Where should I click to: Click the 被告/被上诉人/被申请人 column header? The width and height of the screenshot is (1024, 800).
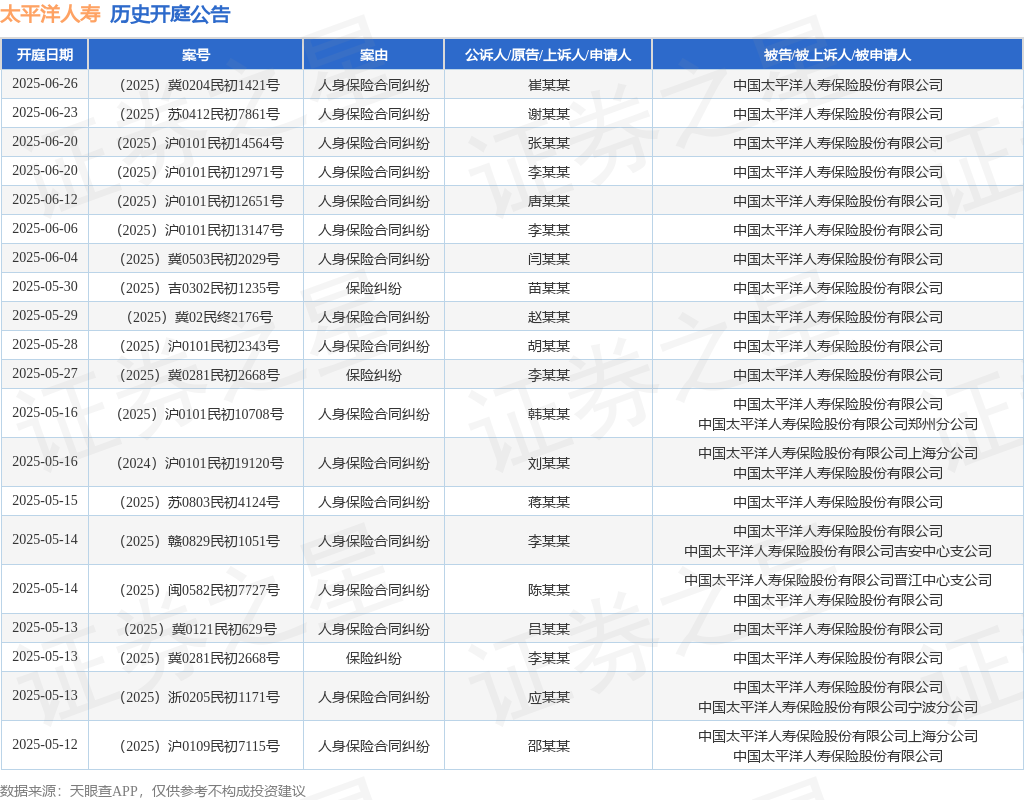click(837, 55)
